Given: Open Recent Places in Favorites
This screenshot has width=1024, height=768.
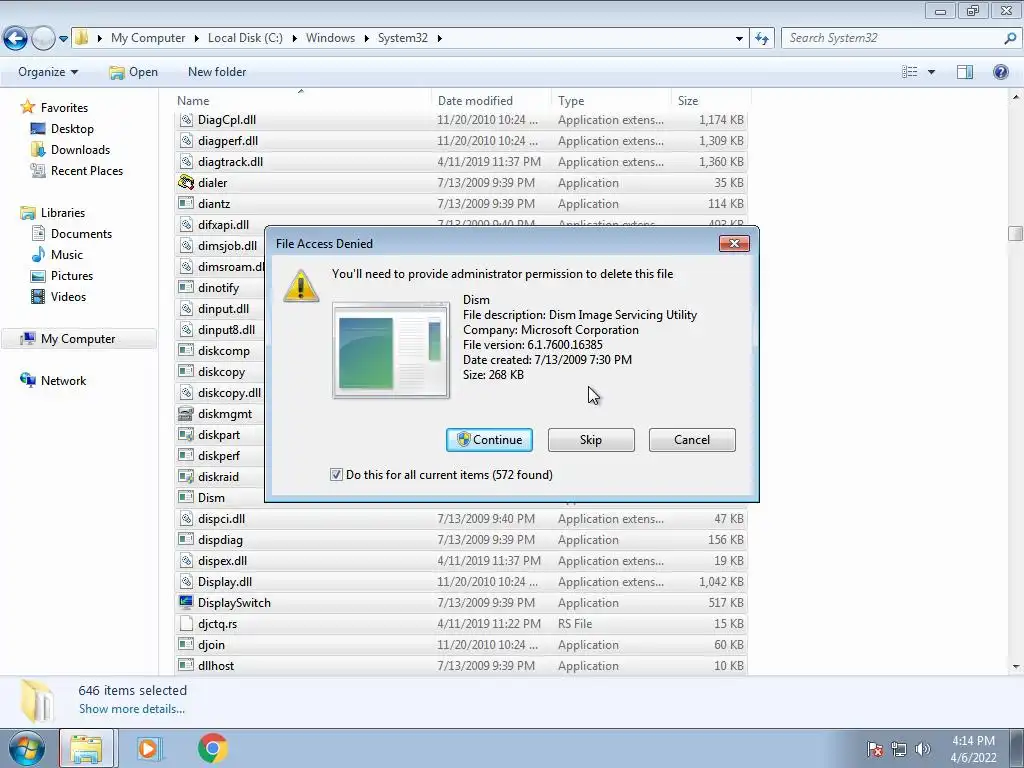Looking at the screenshot, I should [77, 170].
